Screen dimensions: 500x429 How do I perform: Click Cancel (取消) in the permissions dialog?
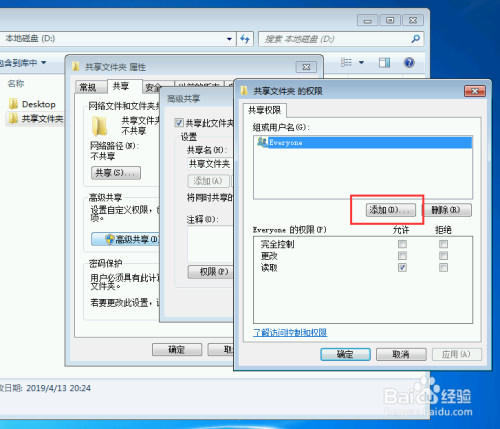click(401, 354)
